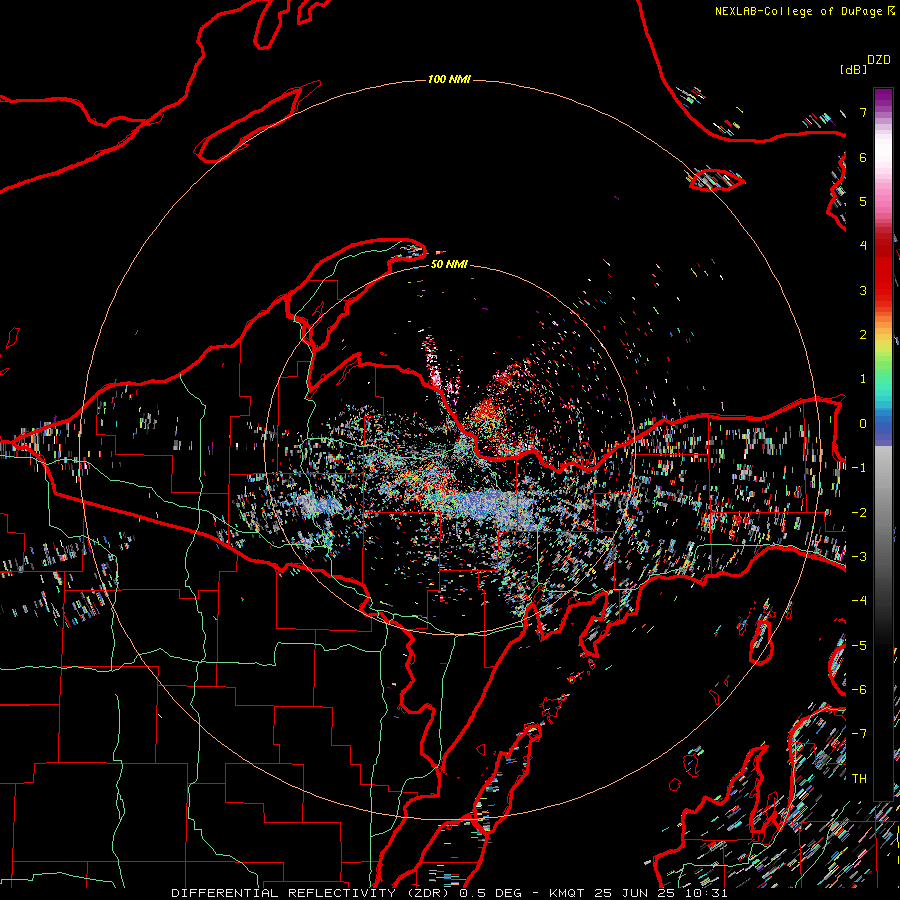Click scale value 2 on legend
The height and width of the screenshot is (900, 900).
tap(863, 335)
